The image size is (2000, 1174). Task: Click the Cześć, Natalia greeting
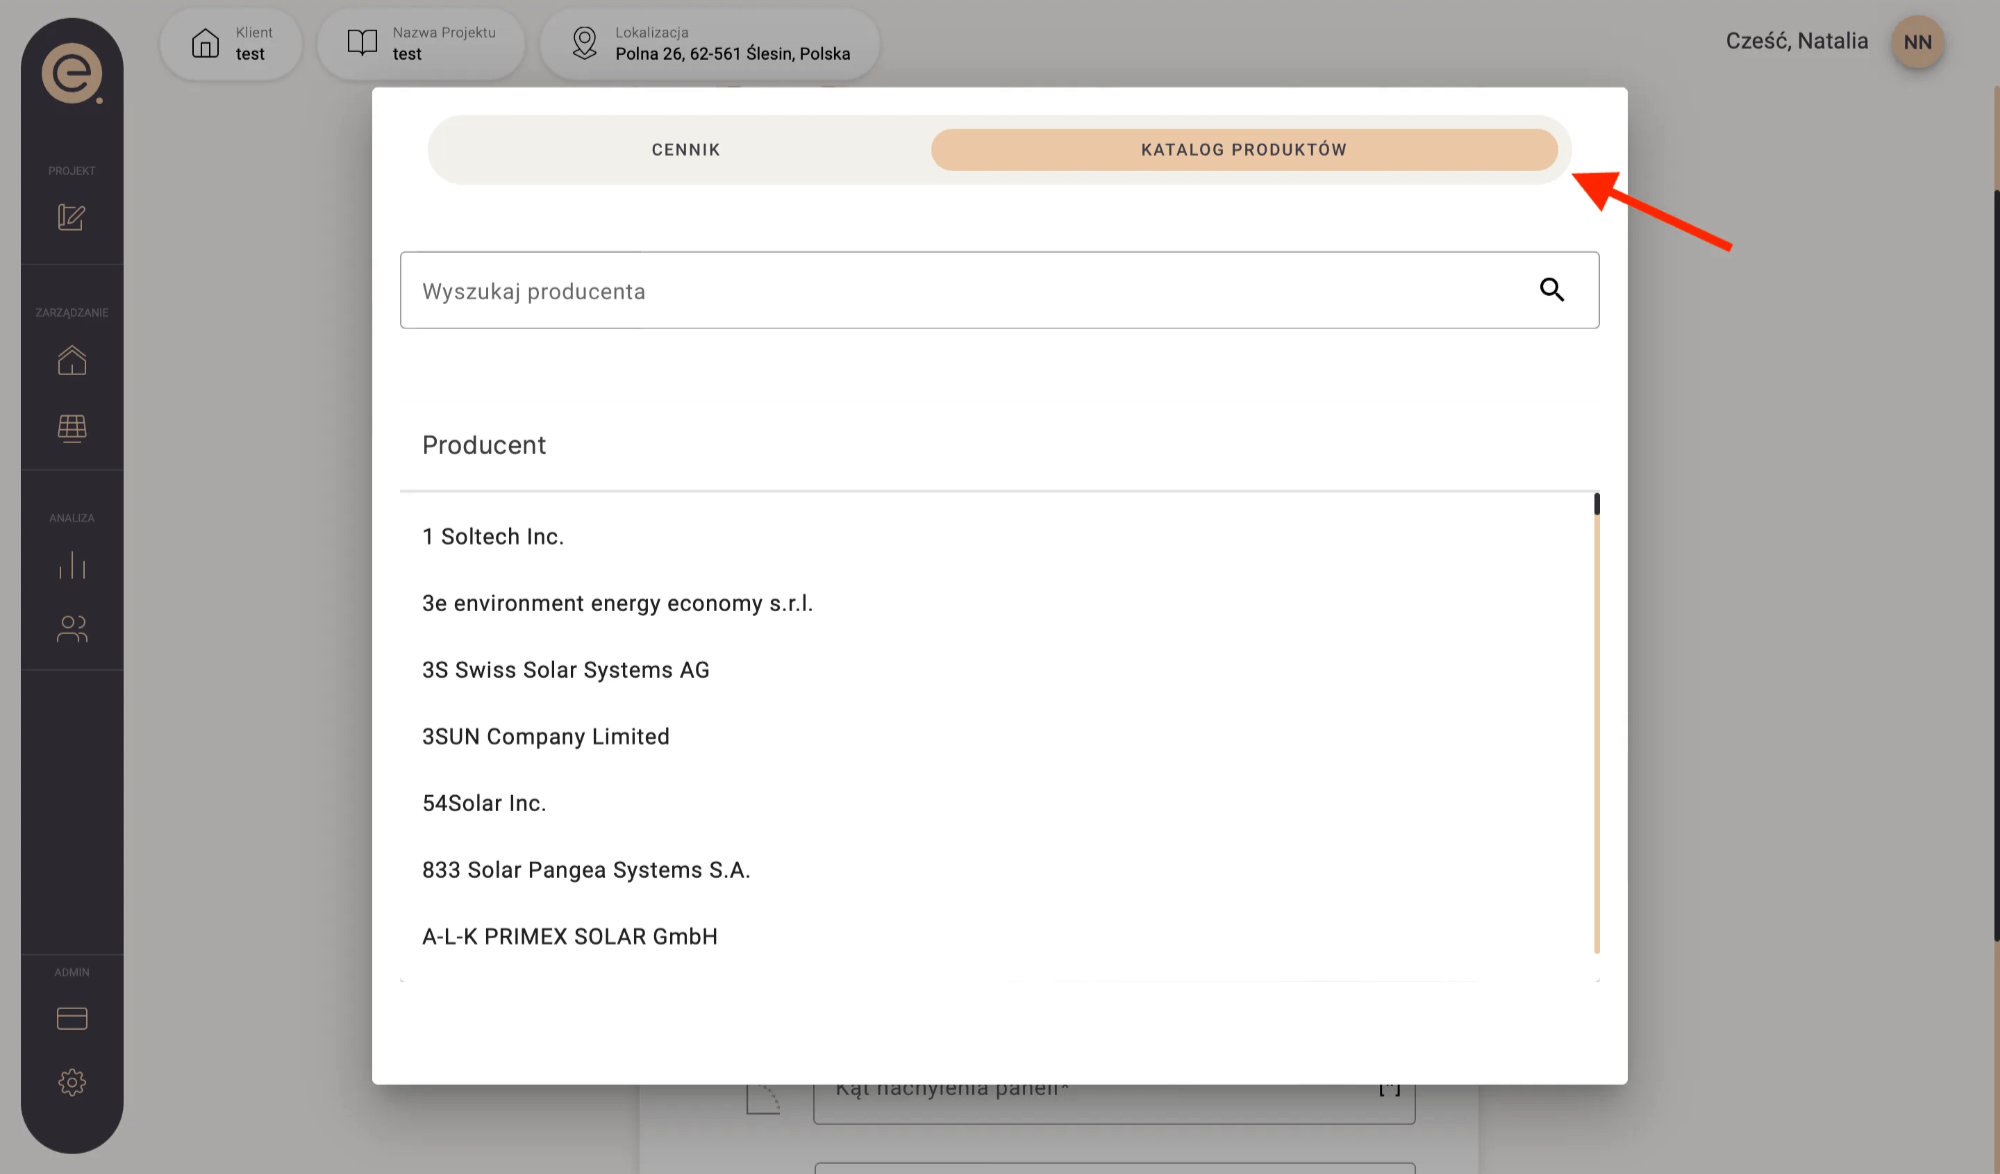pyautogui.click(x=1797, y=41)
